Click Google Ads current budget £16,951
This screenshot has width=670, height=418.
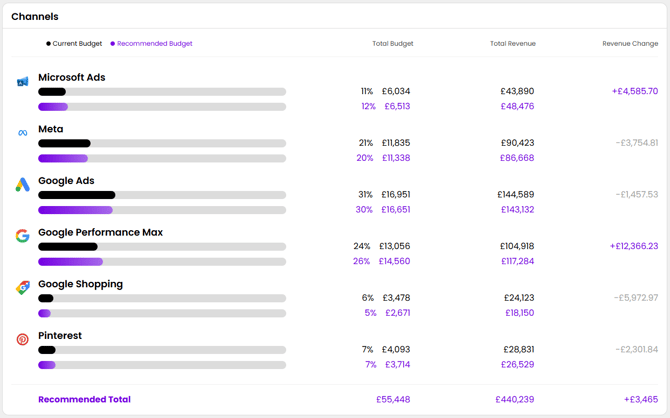[x=396, y=195]
